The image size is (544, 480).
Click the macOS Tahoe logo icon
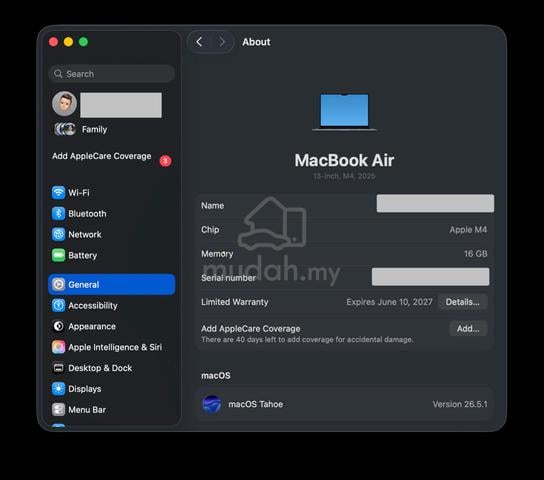pos(212,404)
